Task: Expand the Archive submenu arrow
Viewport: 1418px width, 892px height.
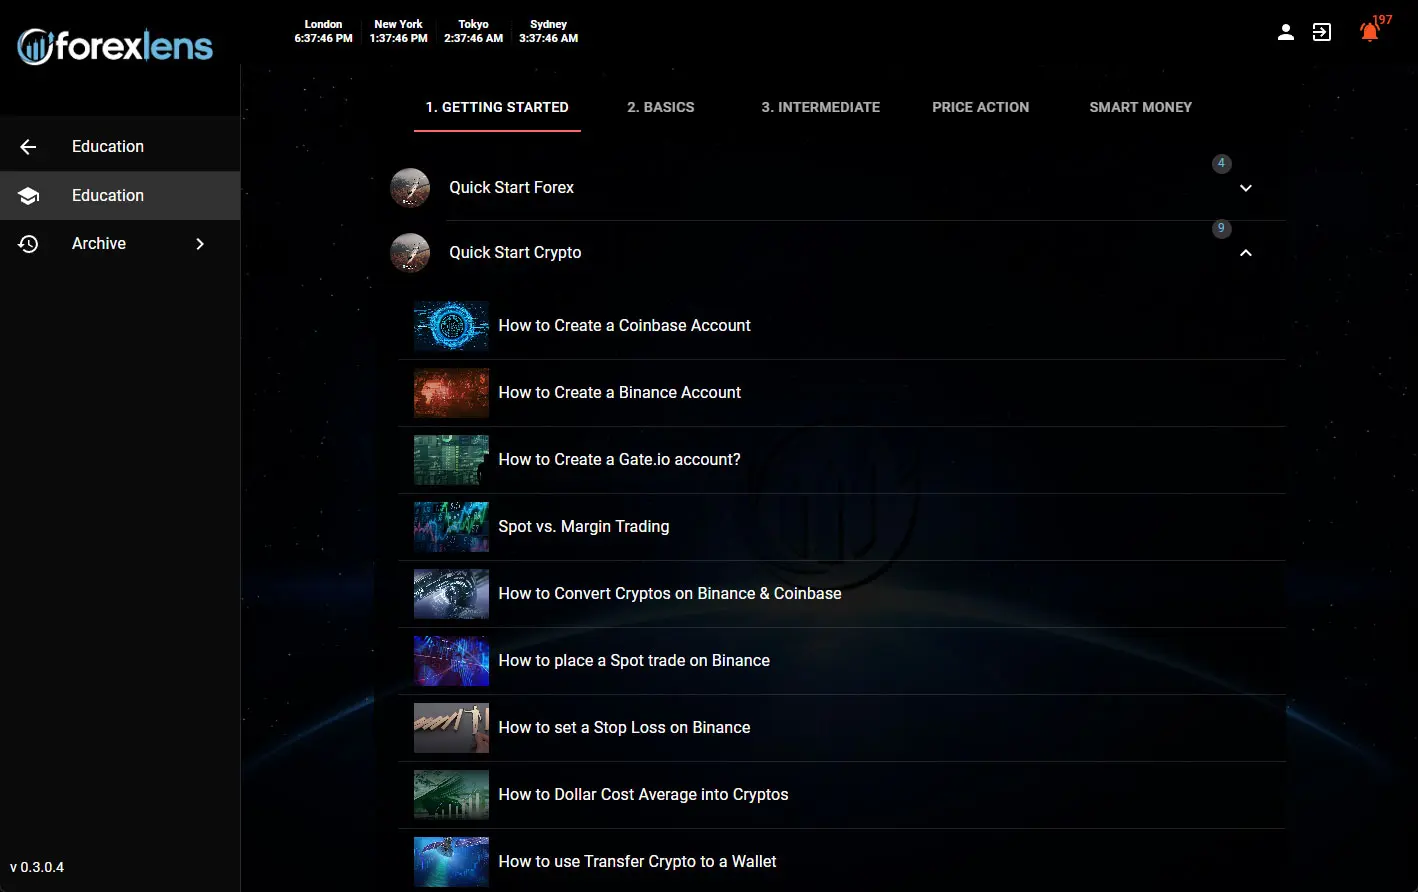Action: pos(200,244)
